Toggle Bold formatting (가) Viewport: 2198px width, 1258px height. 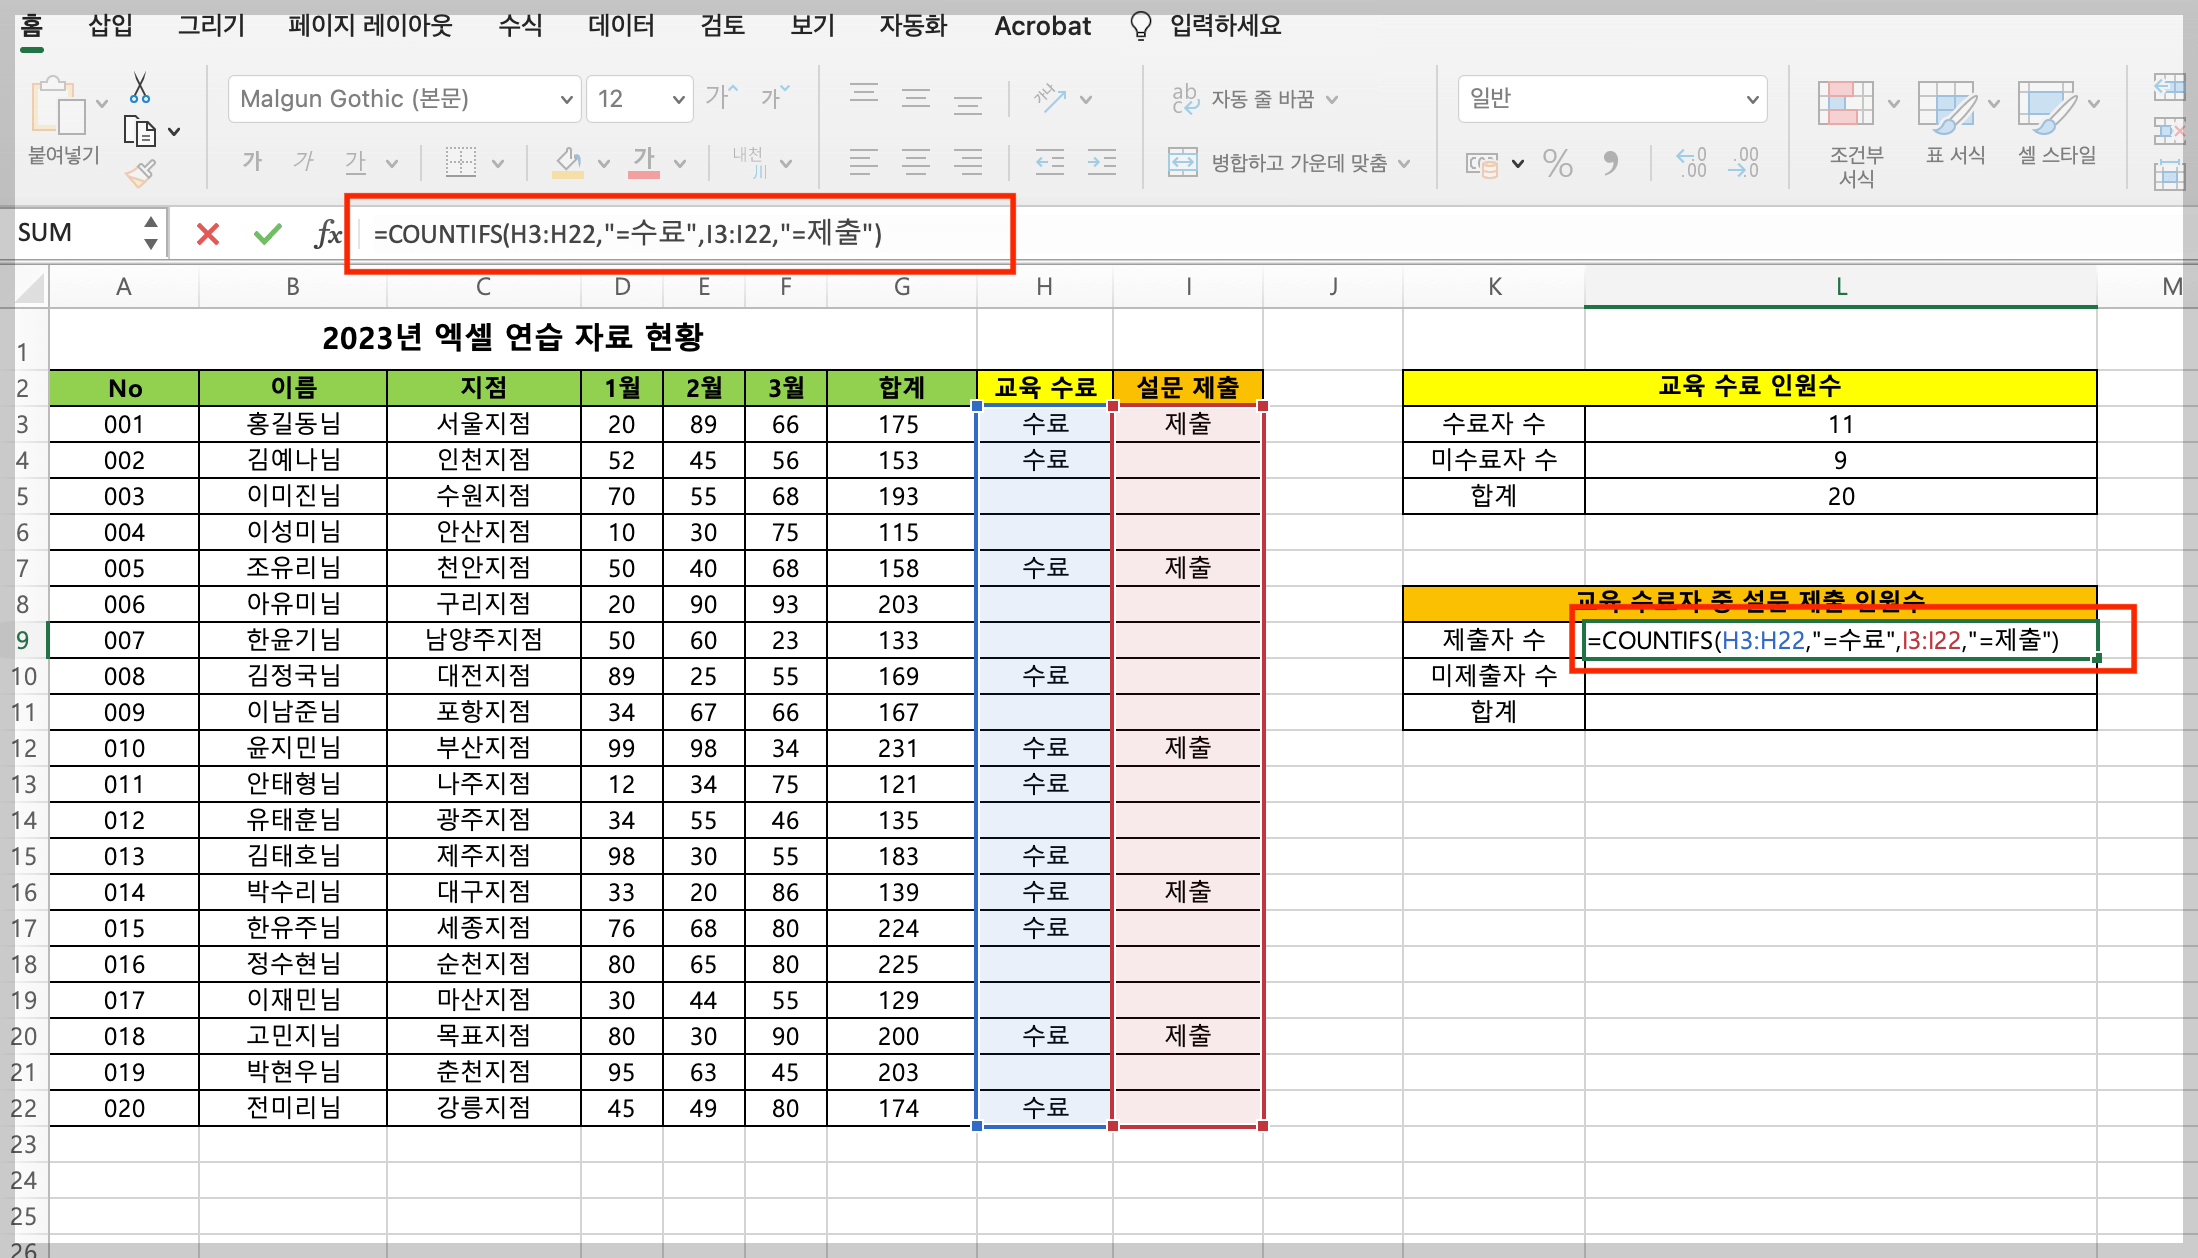click(x=250, y=162)
